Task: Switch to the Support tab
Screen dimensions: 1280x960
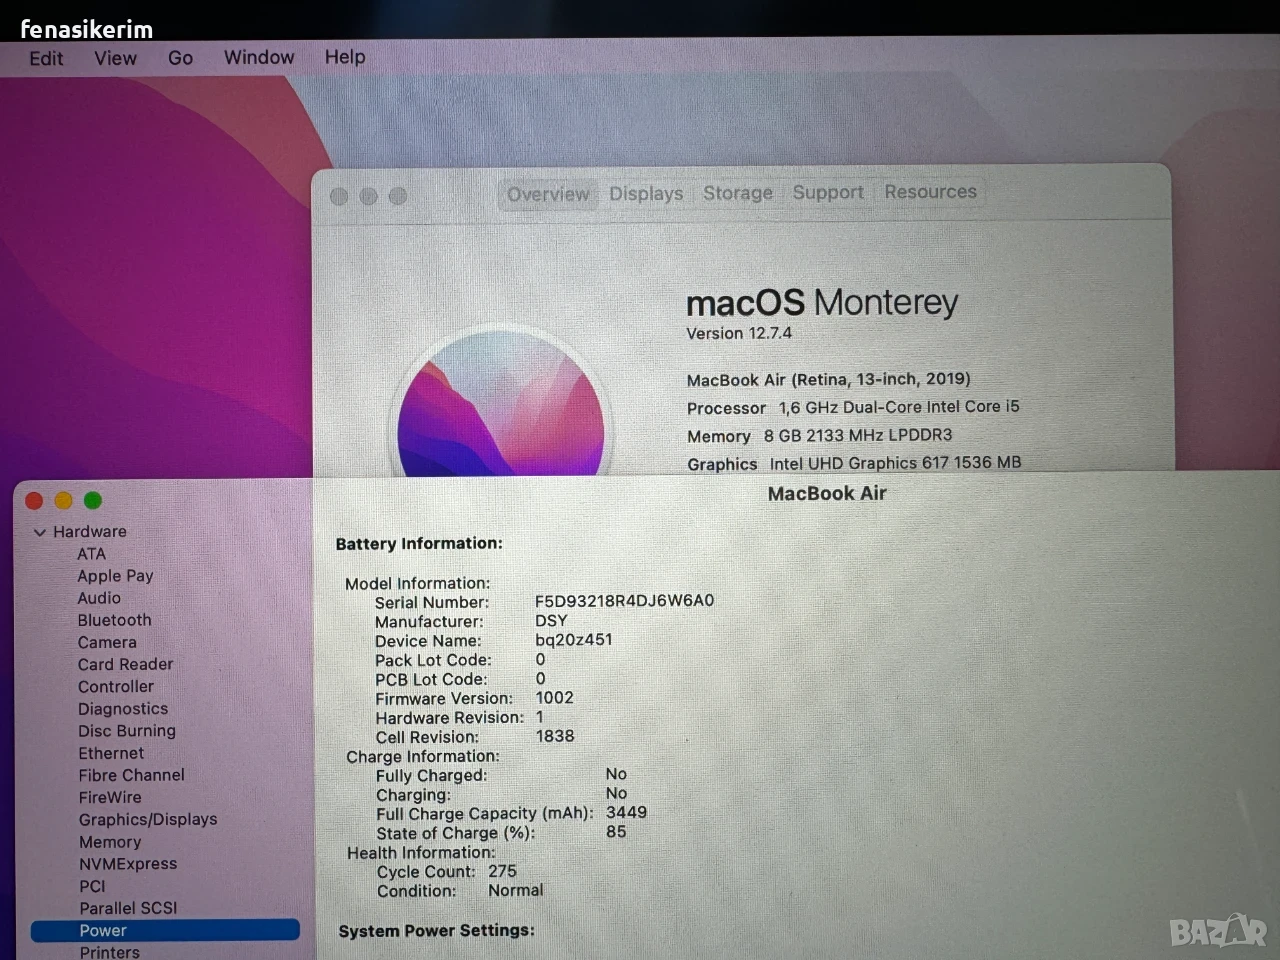Action: 828,192
